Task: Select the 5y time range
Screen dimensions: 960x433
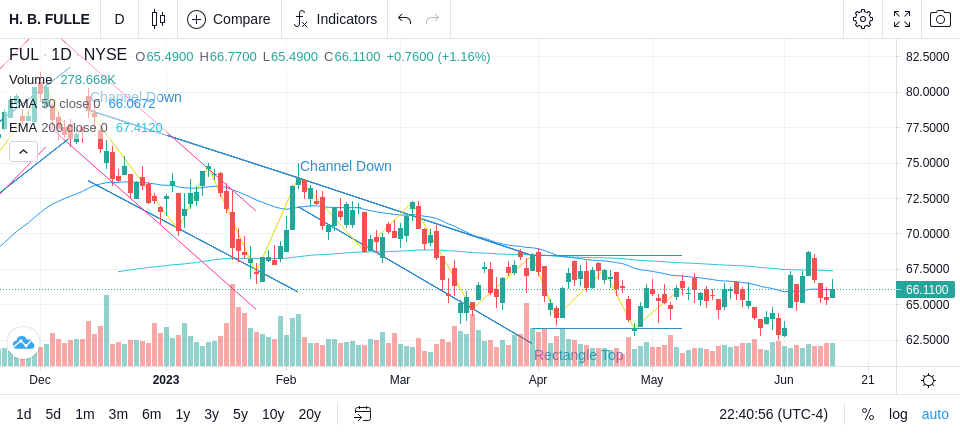Action: (240, 414)
